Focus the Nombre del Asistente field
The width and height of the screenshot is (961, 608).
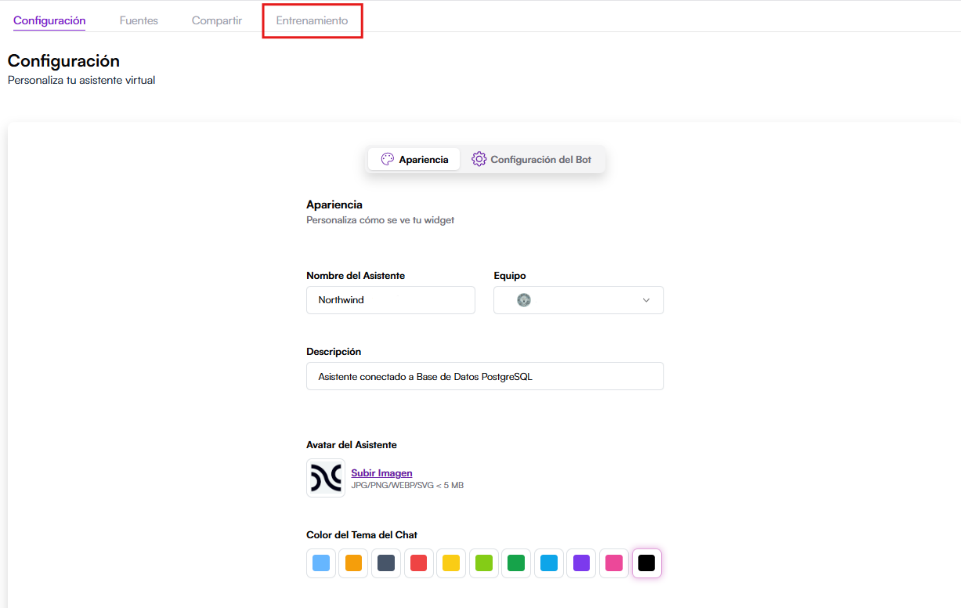pos(390,300)
